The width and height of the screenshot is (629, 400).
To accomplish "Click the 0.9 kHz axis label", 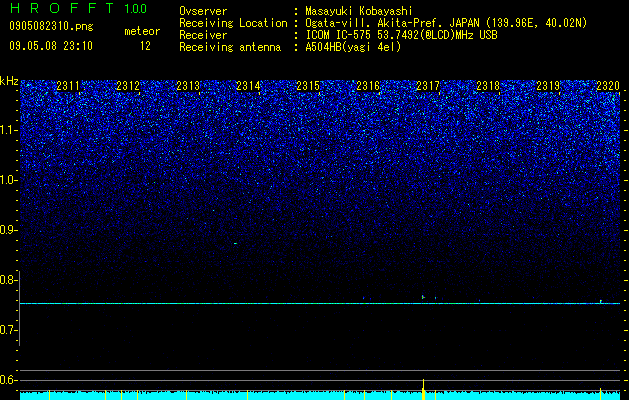I will point(9,230).
